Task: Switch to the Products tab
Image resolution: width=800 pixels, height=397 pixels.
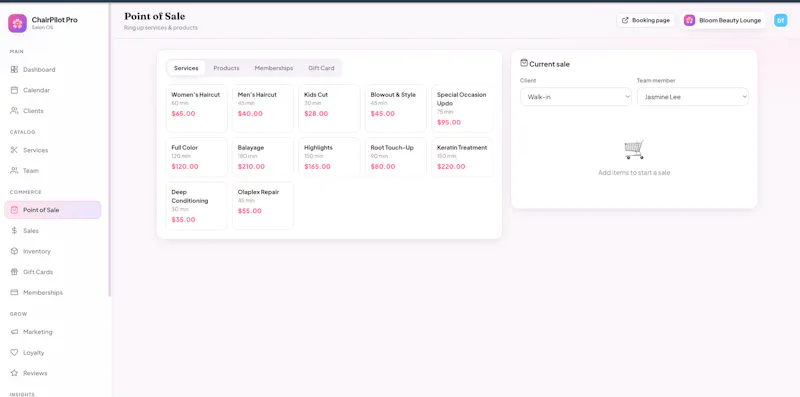Action: (x=226, y=68)
